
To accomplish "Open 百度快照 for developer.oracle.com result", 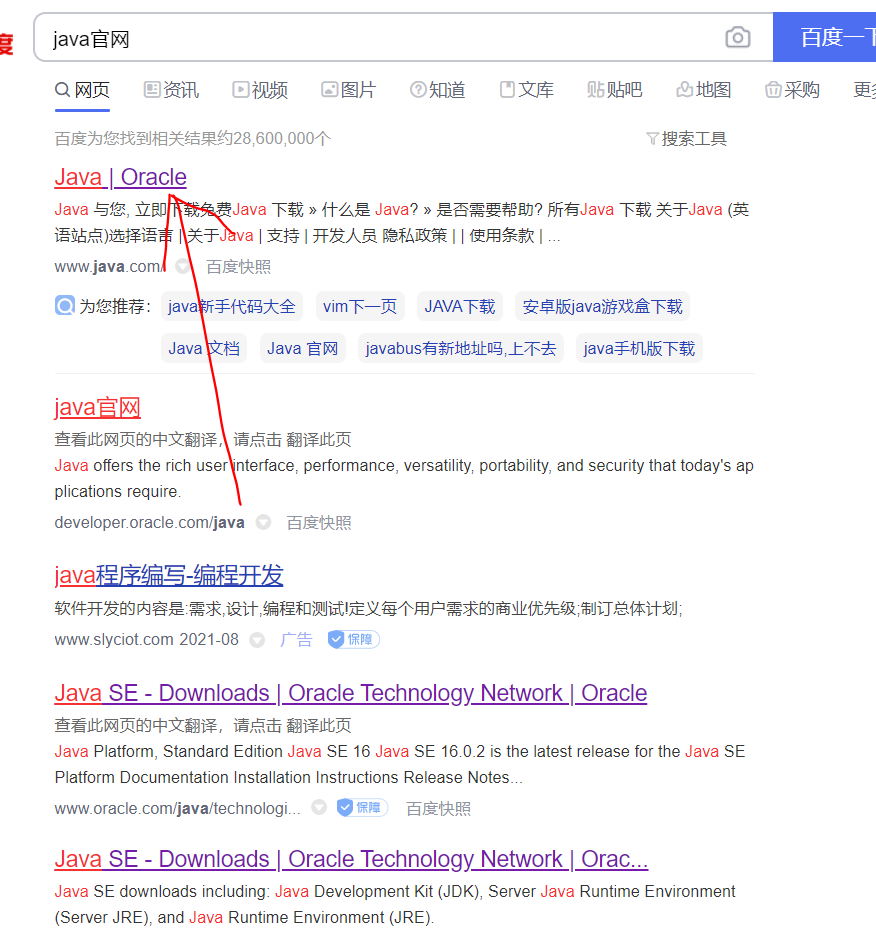I will point(318,522).
